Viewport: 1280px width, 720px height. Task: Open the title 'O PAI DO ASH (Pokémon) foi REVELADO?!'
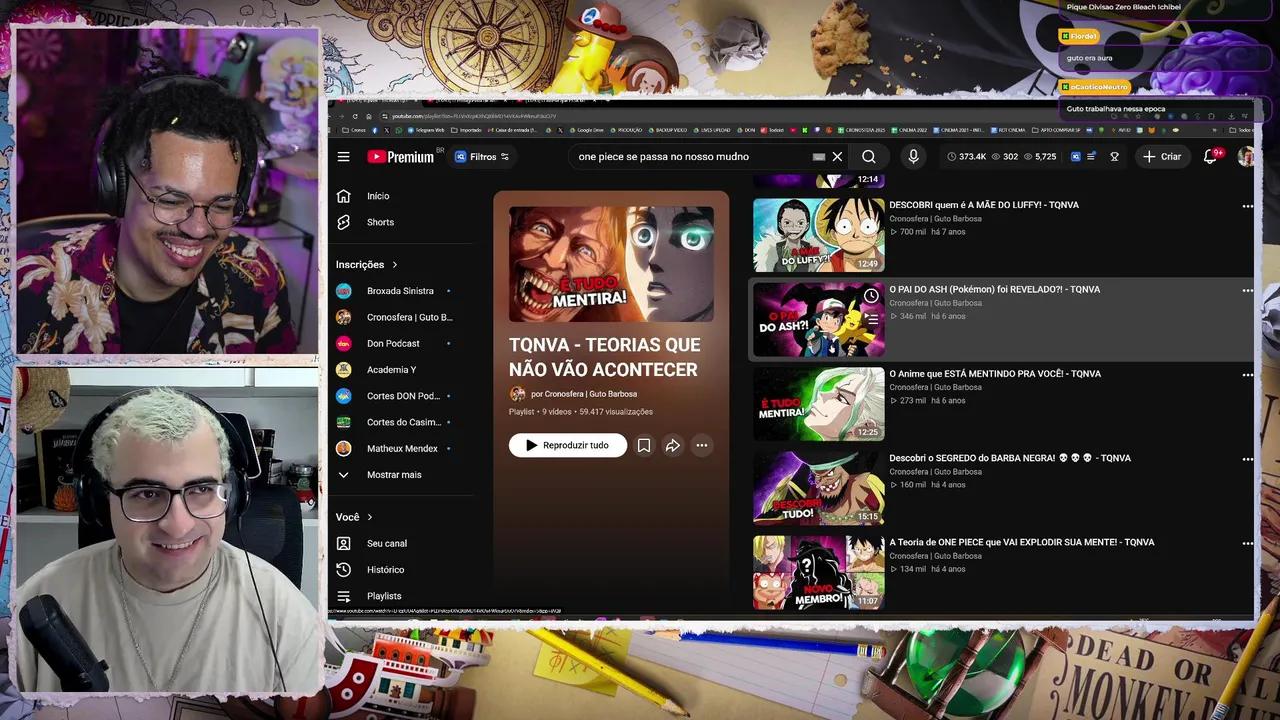(x=995, y=289)
